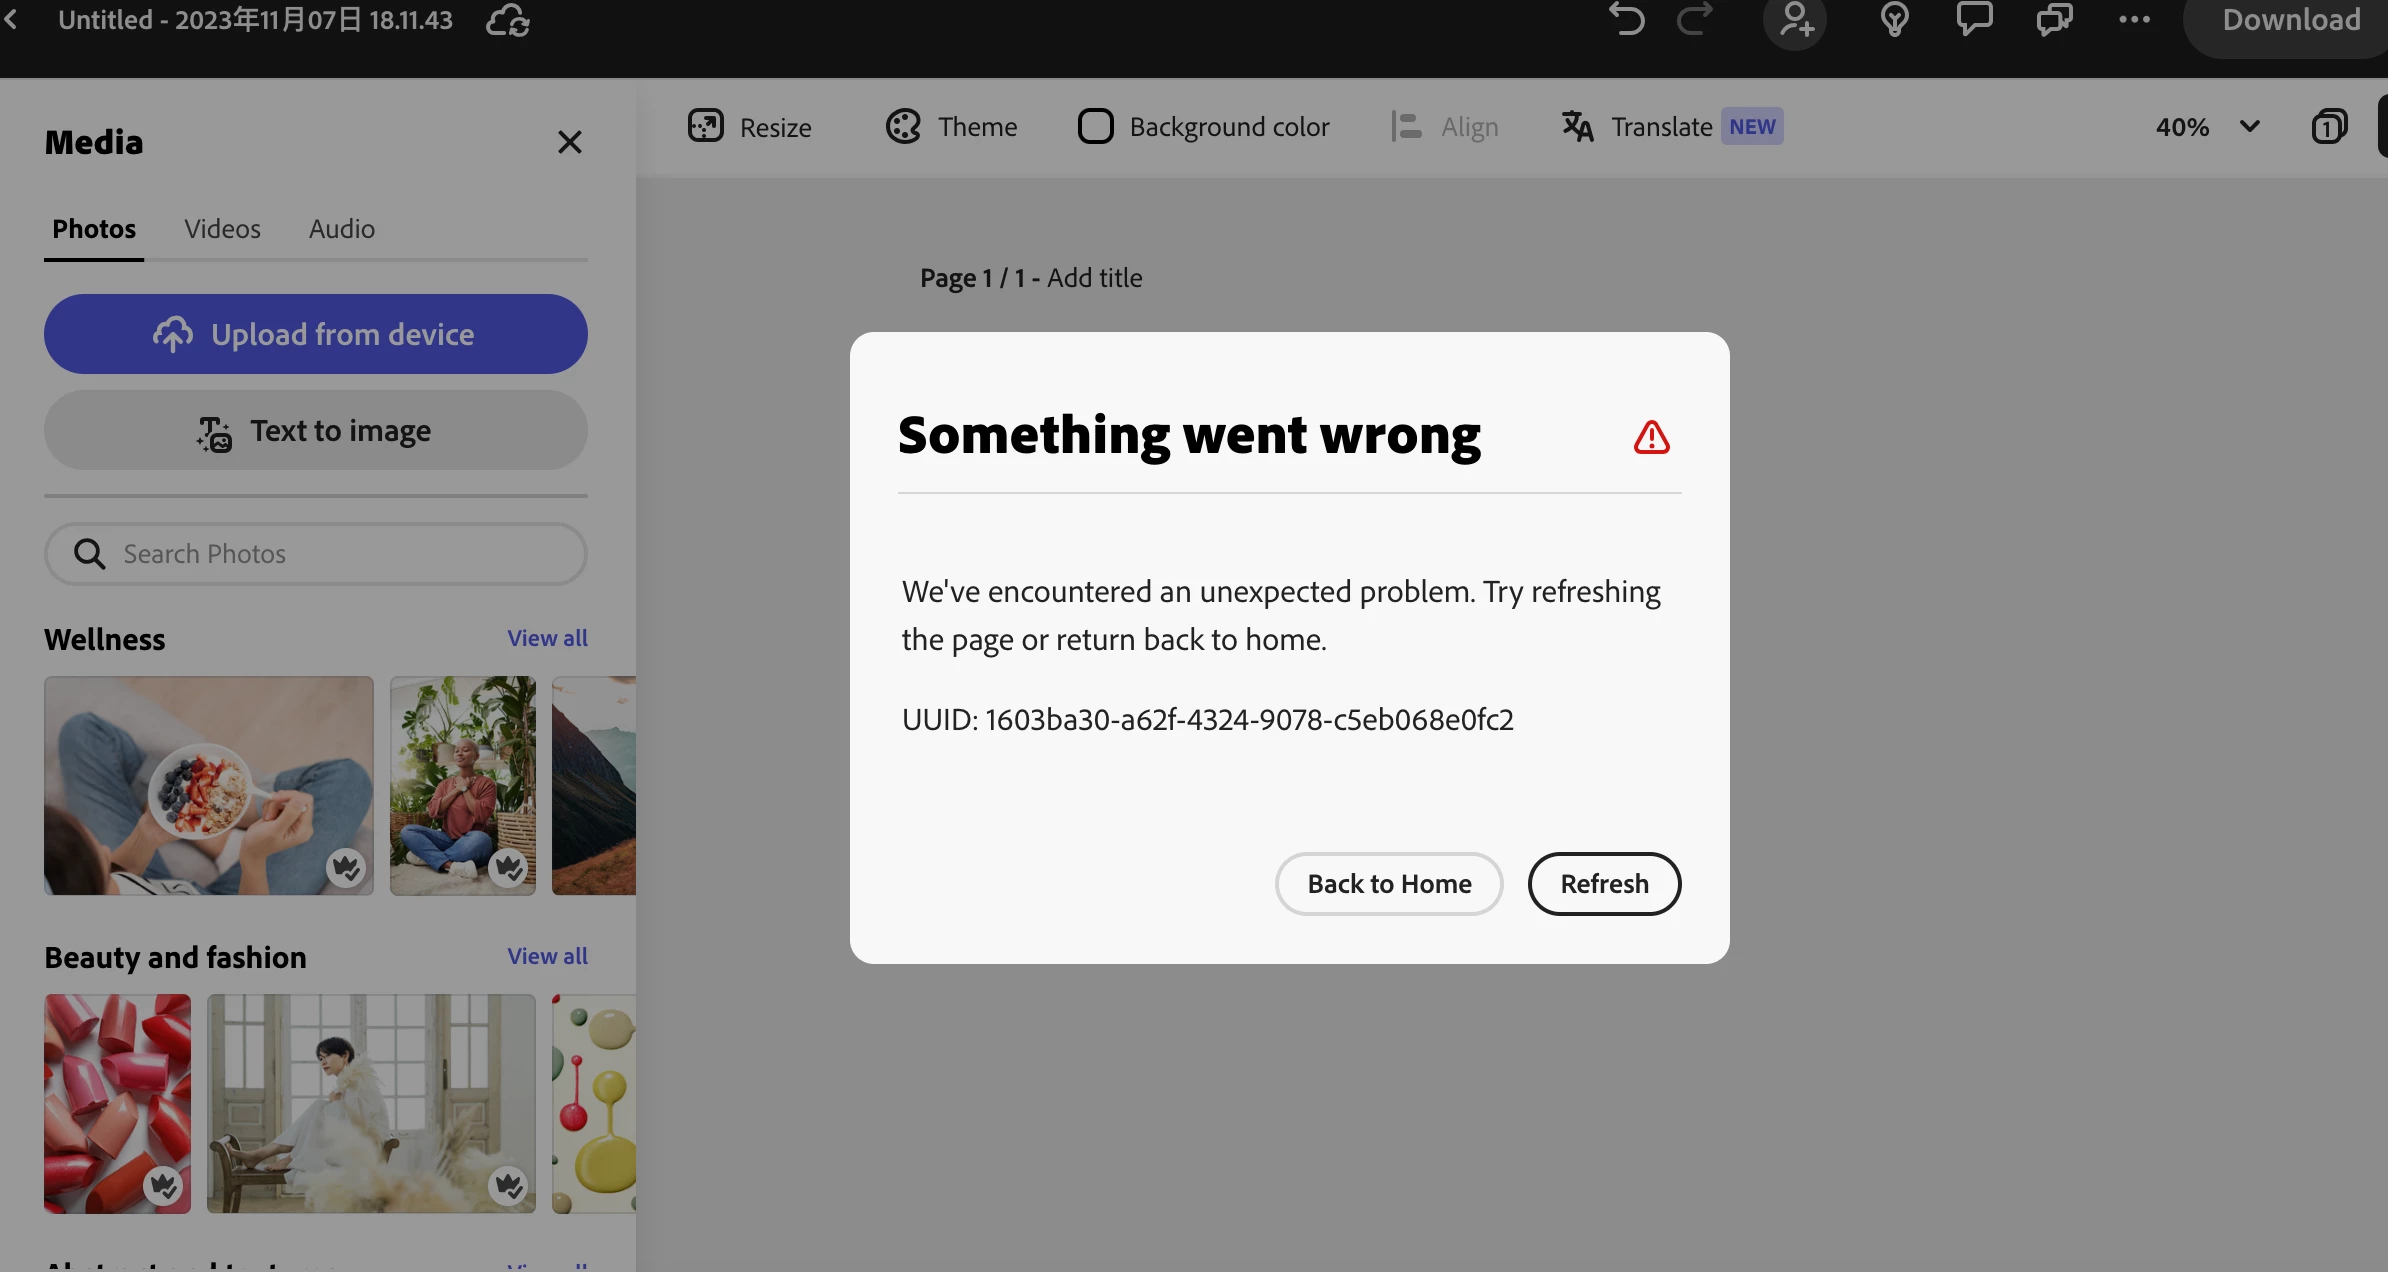This screenshot has width=2388, height=1272.
Task: Switch to the Audio tab
Action: 342,229
